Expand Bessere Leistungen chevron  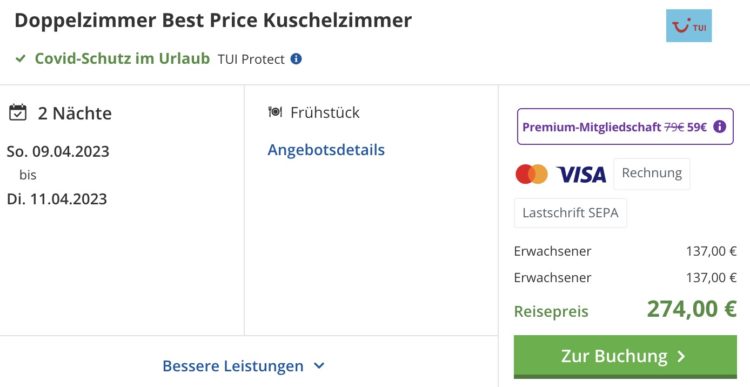coord(319,366)
